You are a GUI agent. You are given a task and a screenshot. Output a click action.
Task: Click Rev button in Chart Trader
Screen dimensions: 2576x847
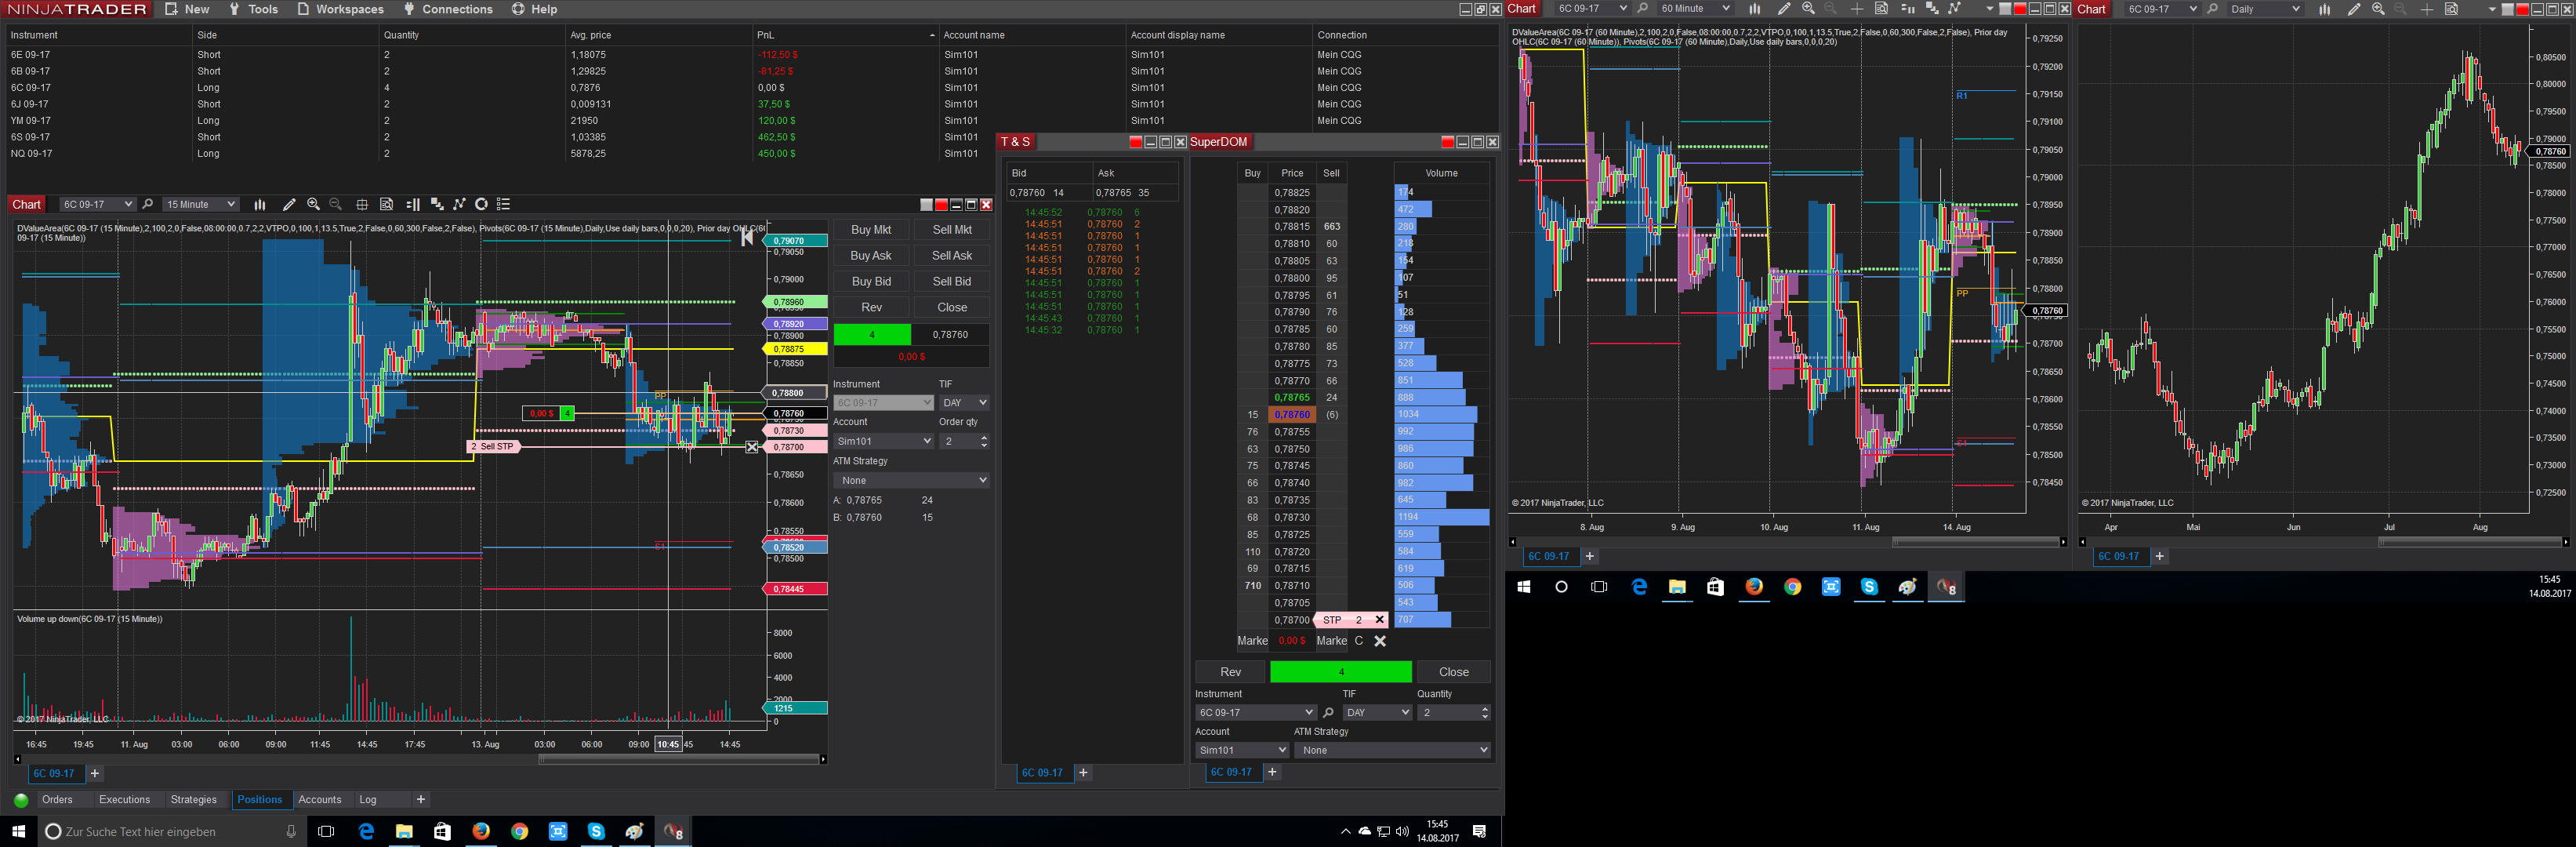(871, 308)
